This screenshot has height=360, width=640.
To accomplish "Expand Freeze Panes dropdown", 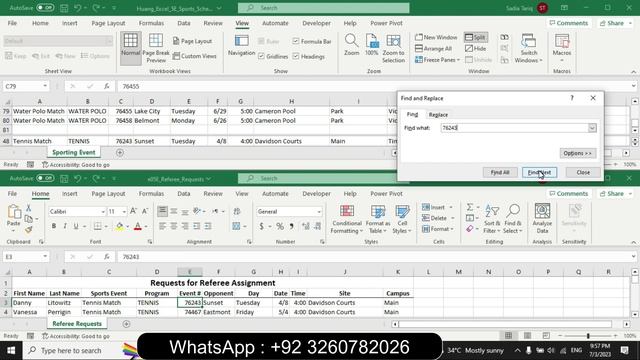I will click(x=458, y=60).
